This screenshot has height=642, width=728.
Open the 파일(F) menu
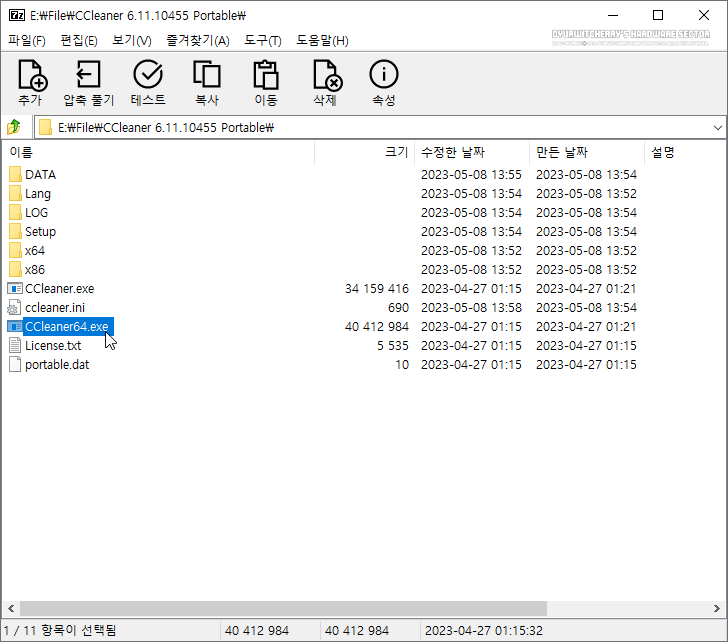click(27, 41)
